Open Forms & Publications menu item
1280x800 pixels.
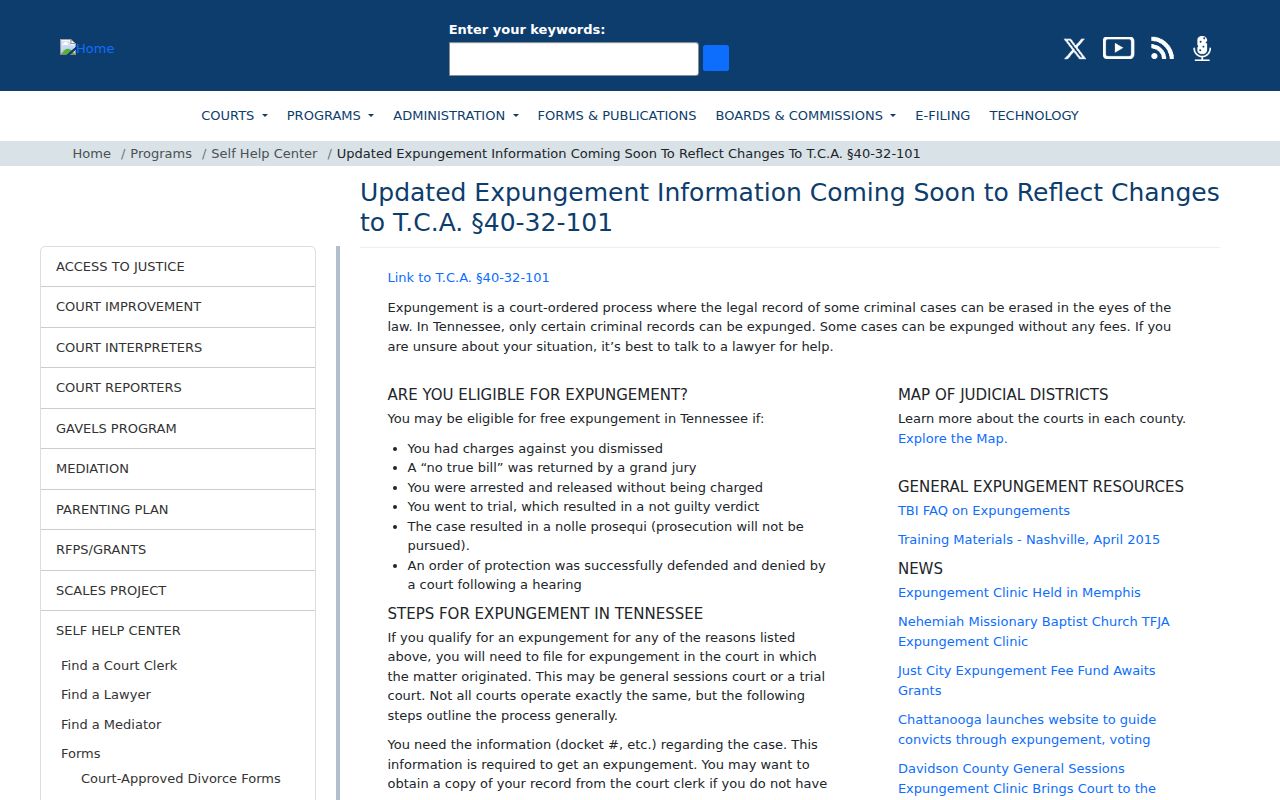pyautogui.click(x=617, y=115)
